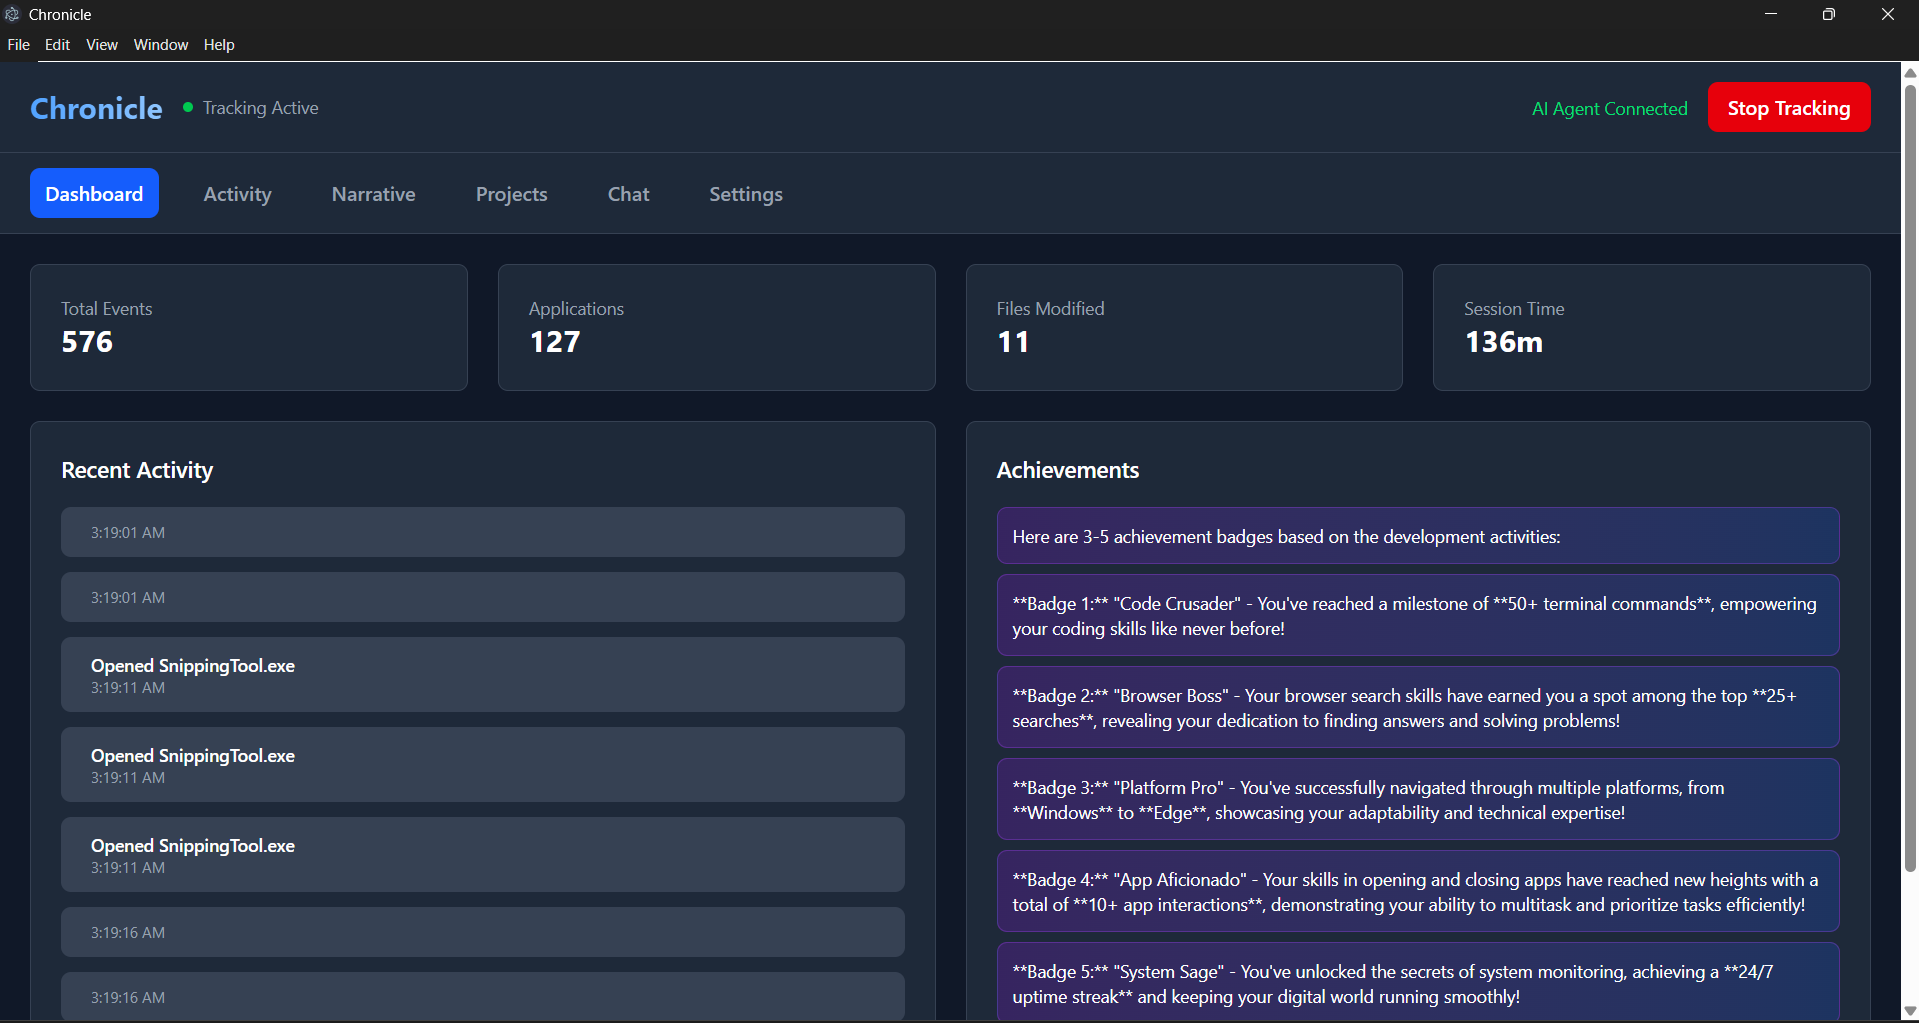Switch to the Projects tab
Viewport: 1919px width, 1023px height.
point(511,193)
